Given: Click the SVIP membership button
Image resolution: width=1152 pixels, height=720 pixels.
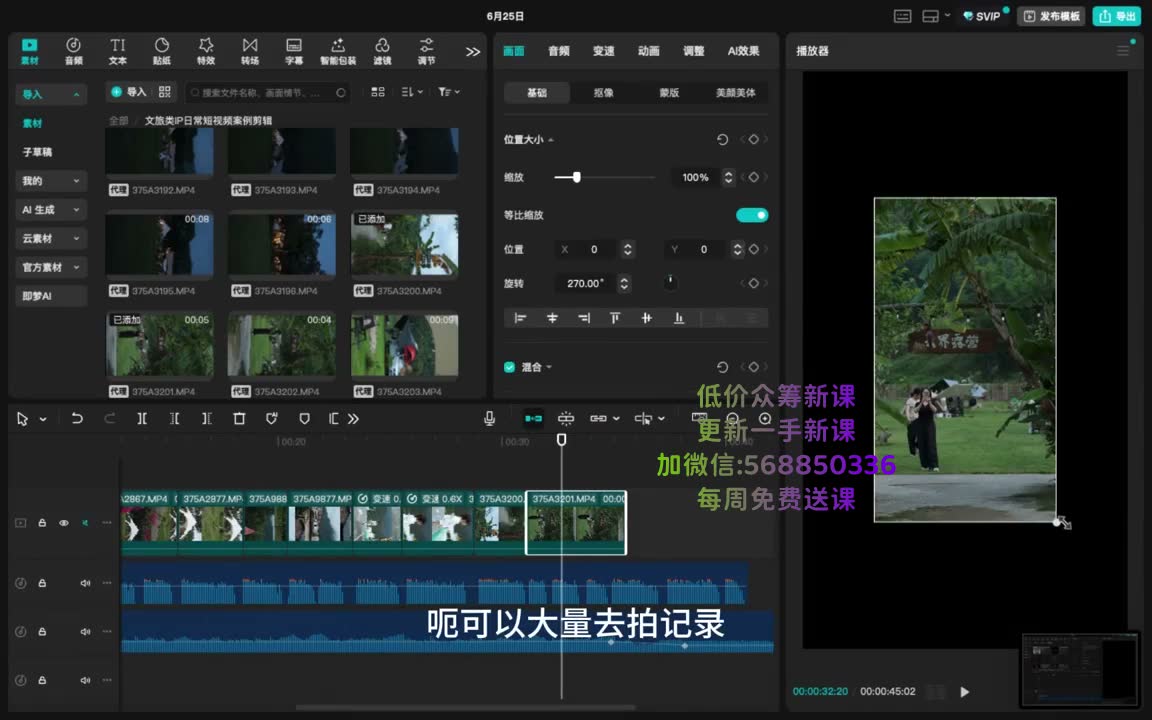Looking at the screenshot, I should coord(982,16).
